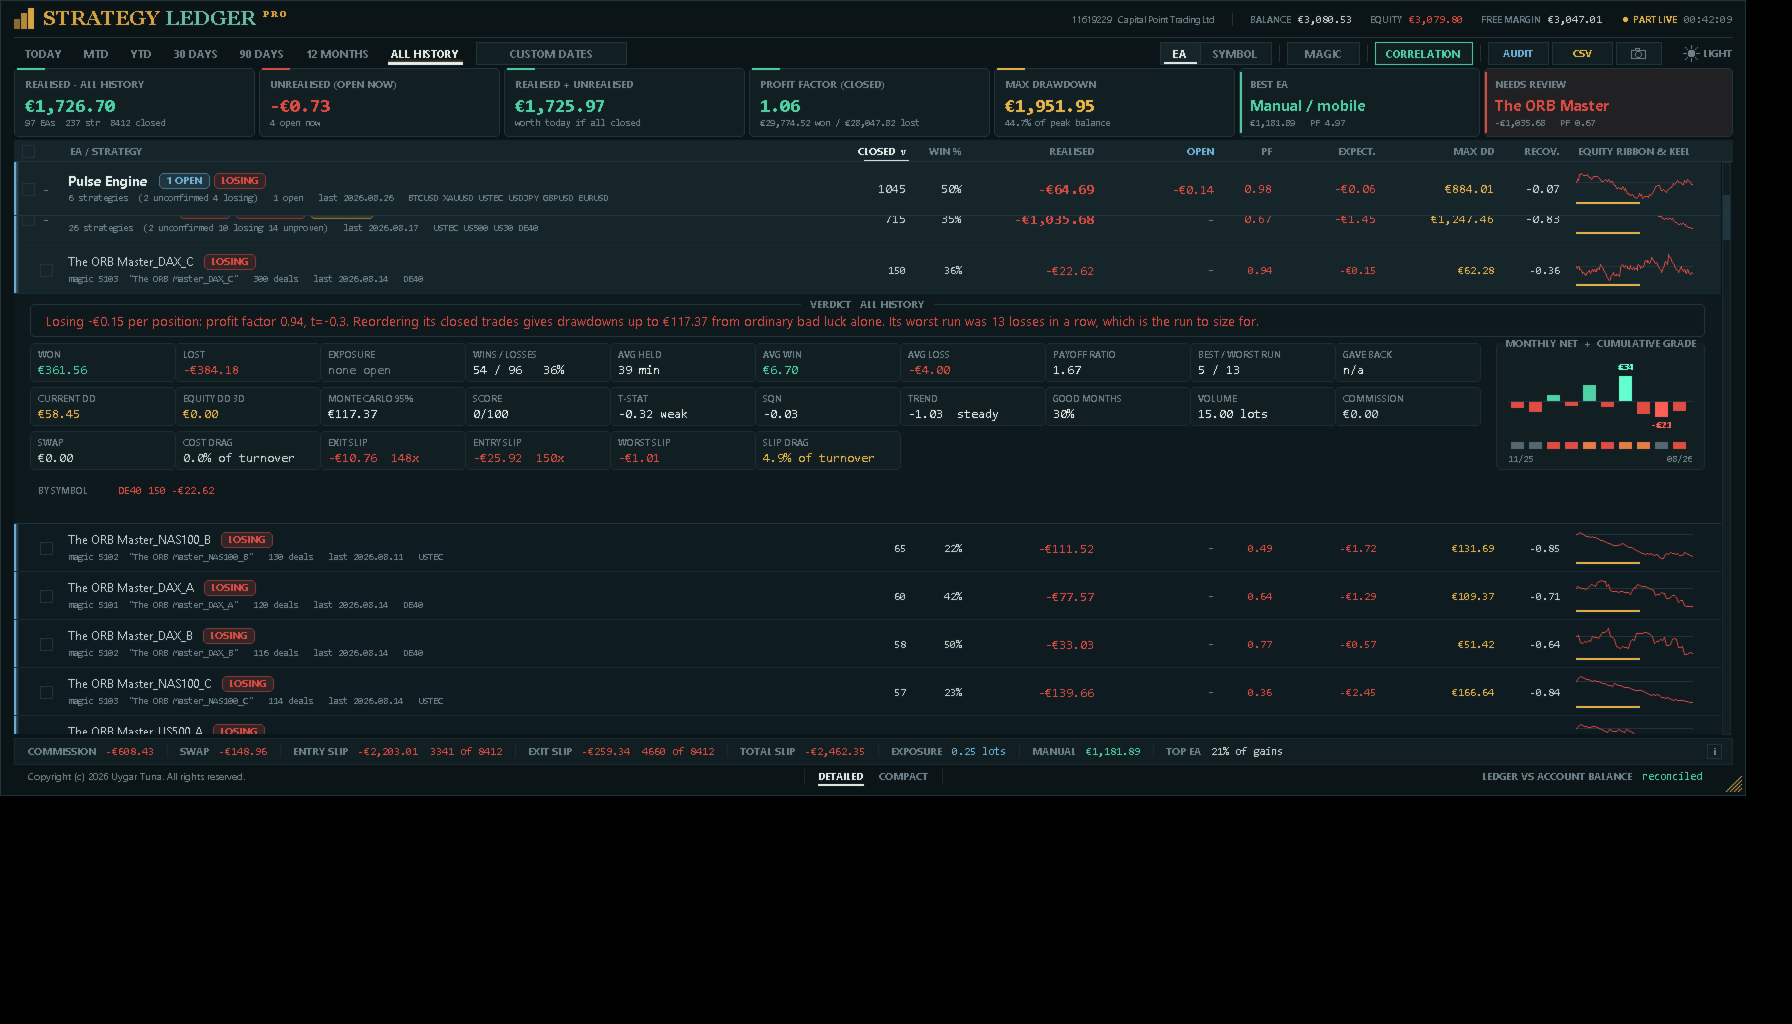Select the ALL HISTORY period tab
The width and height of the screenshot is (1792, 1024).
[424, 54]
